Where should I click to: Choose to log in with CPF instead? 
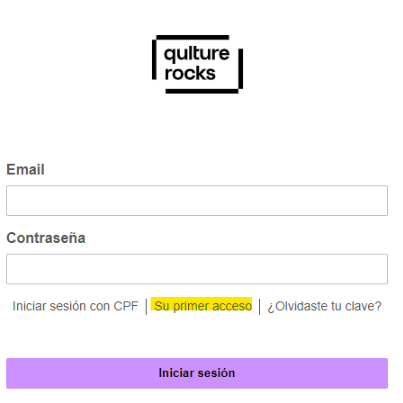pos(75,306)
